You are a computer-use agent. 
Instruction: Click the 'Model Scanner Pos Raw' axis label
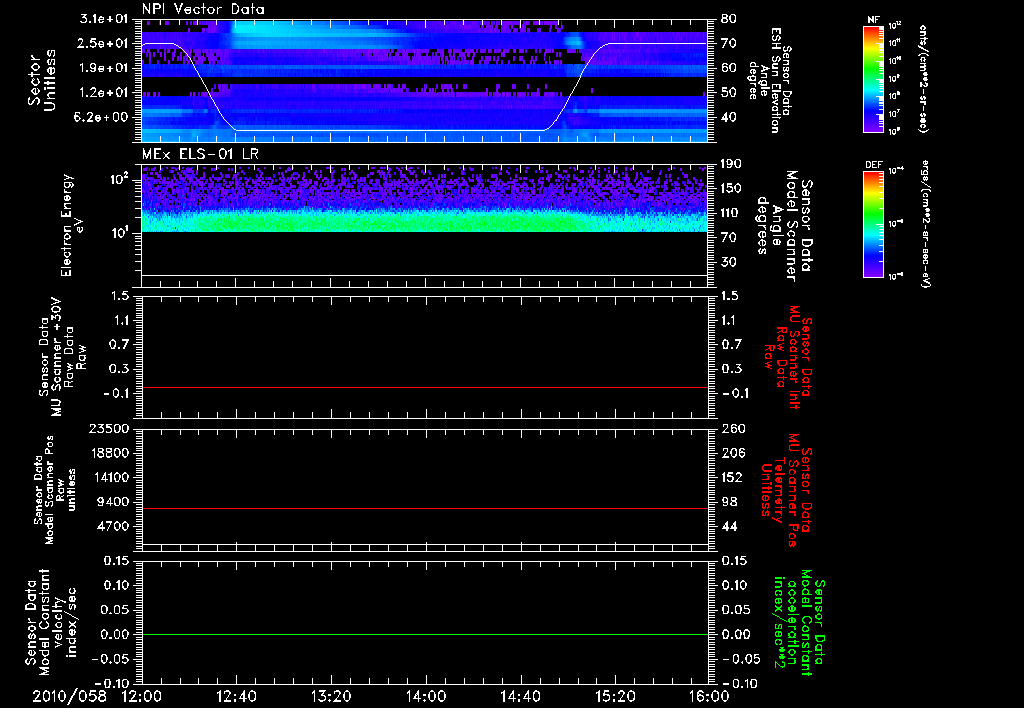(x=55, y=490)
